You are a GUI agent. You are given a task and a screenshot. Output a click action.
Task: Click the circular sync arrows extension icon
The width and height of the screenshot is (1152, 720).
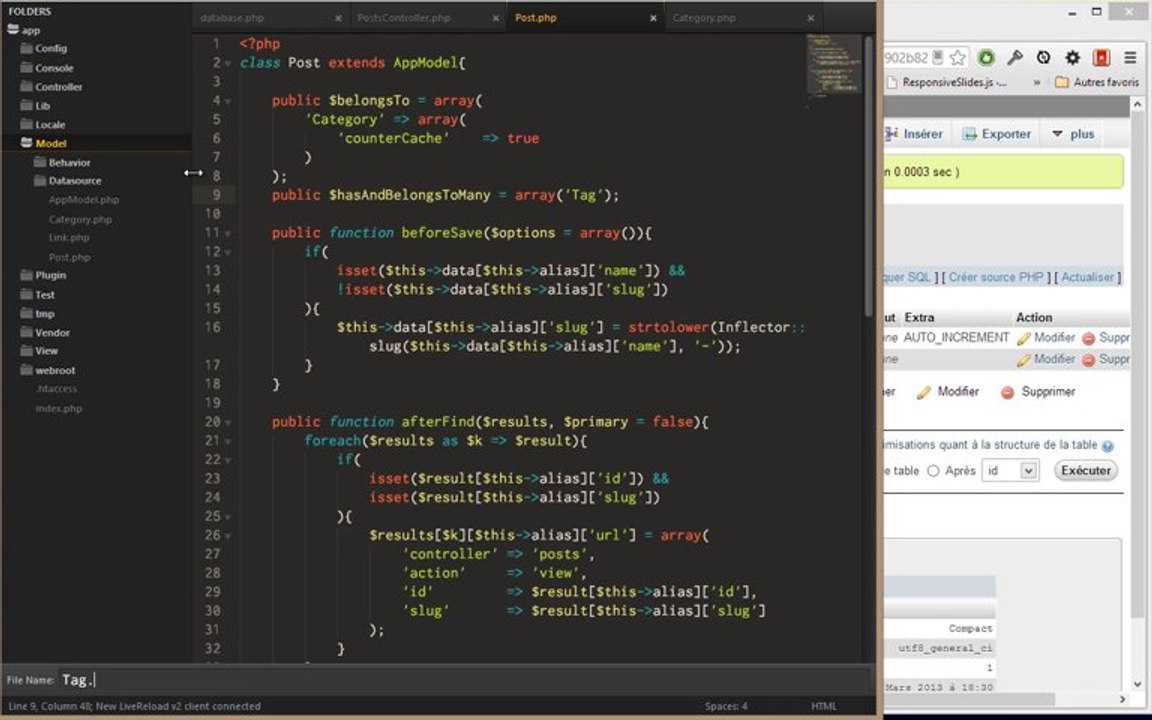click(1043, 57)
